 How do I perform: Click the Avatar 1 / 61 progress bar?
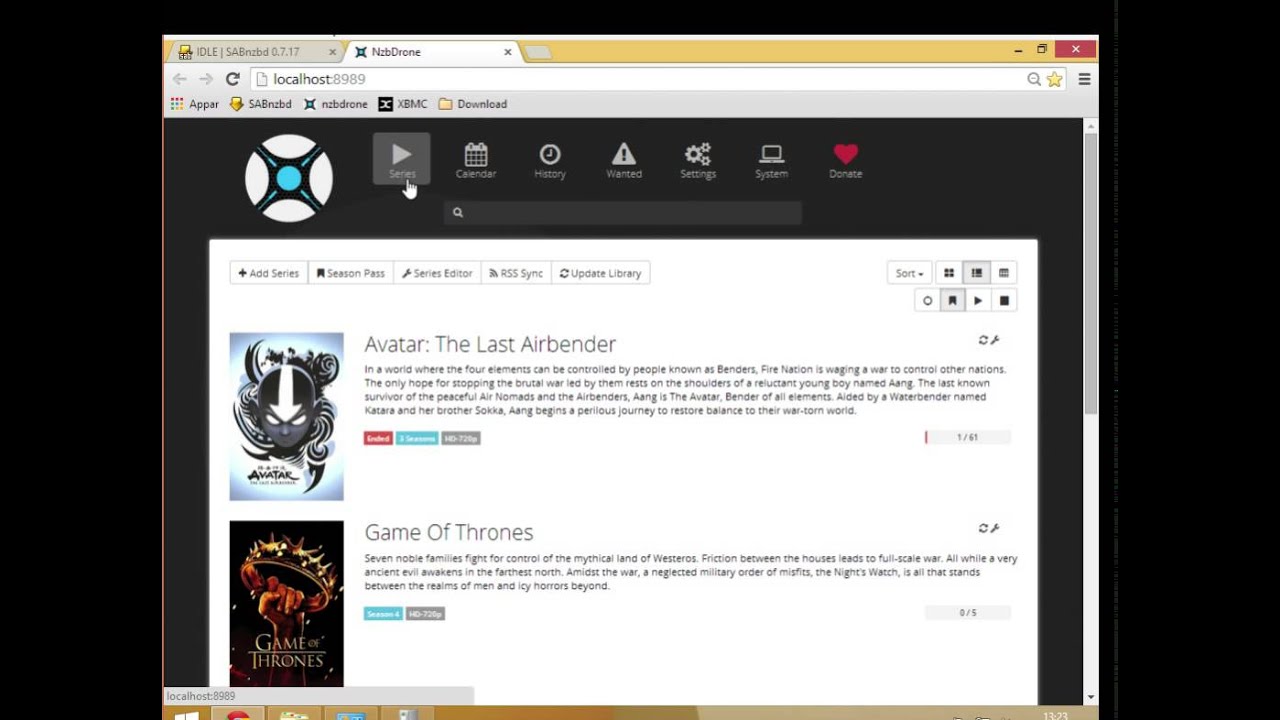[x=967, y=437]
